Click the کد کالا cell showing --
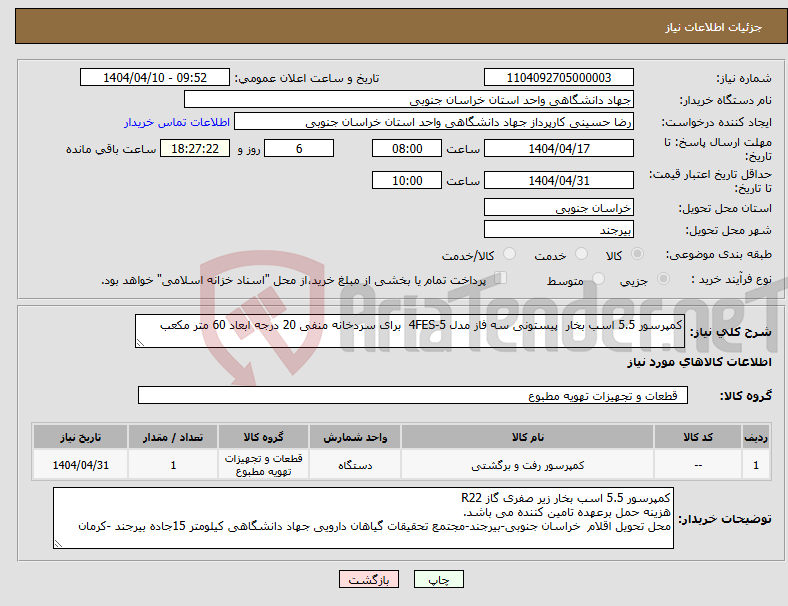This screenshot has width=788, height=606. (698, 465)
